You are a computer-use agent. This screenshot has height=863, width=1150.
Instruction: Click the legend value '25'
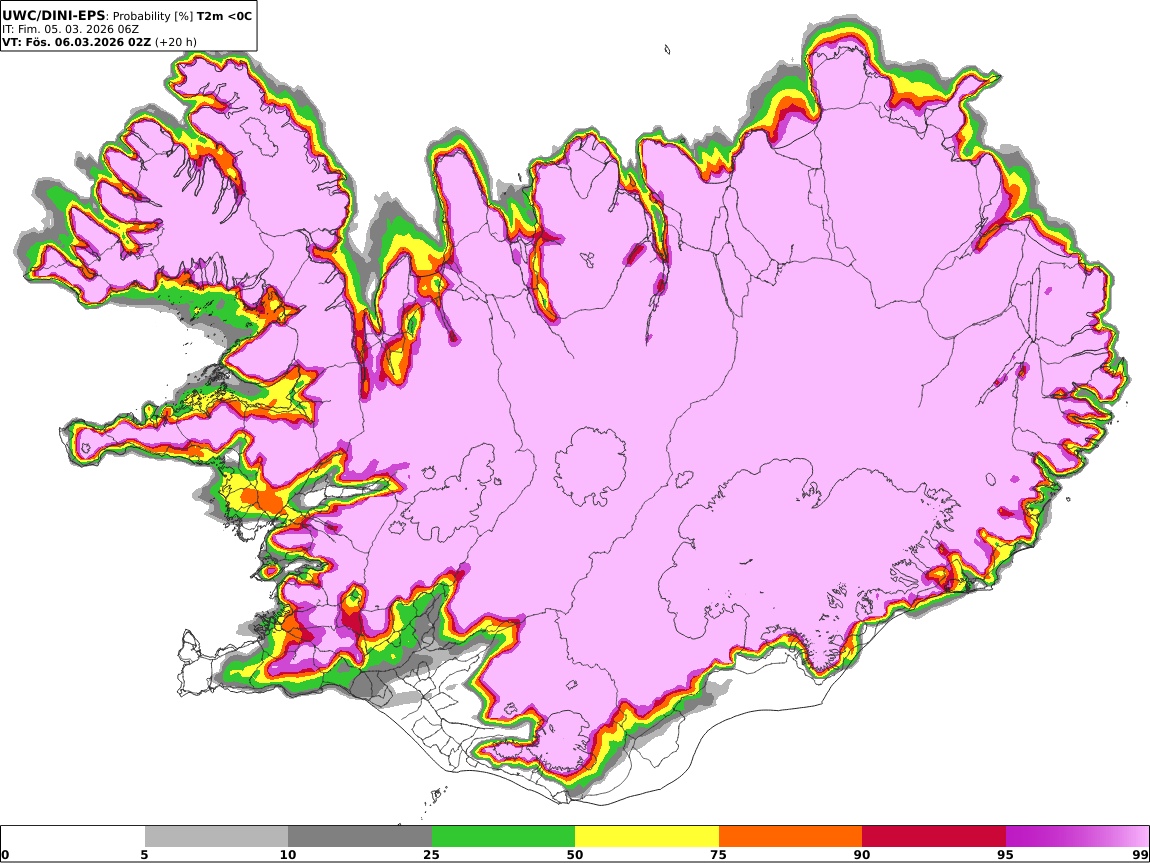pos(431,854)
